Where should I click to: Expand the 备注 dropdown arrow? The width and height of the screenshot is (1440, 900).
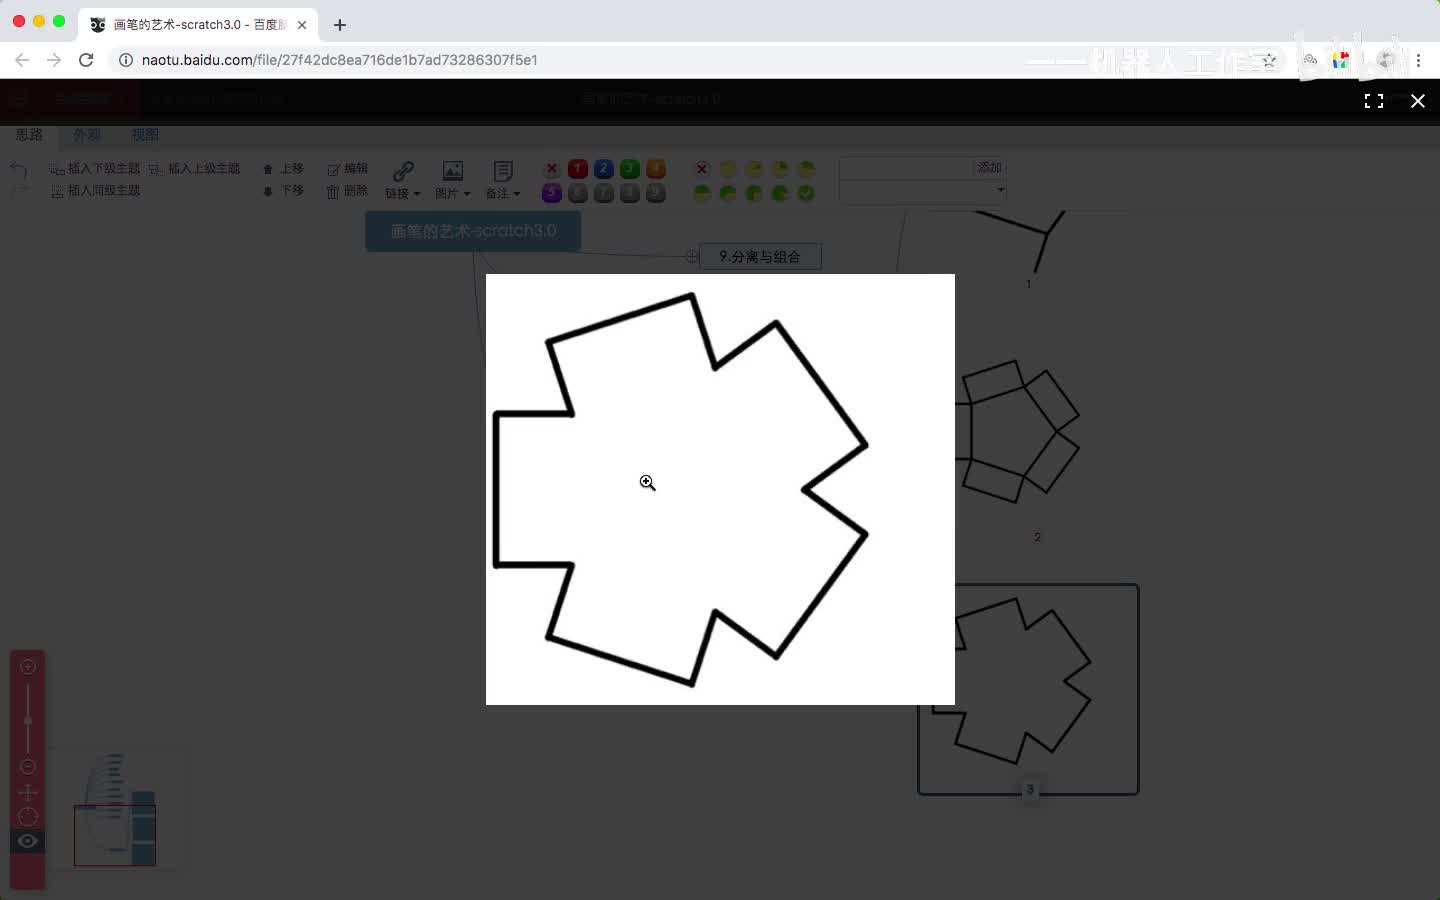point(516,194)
